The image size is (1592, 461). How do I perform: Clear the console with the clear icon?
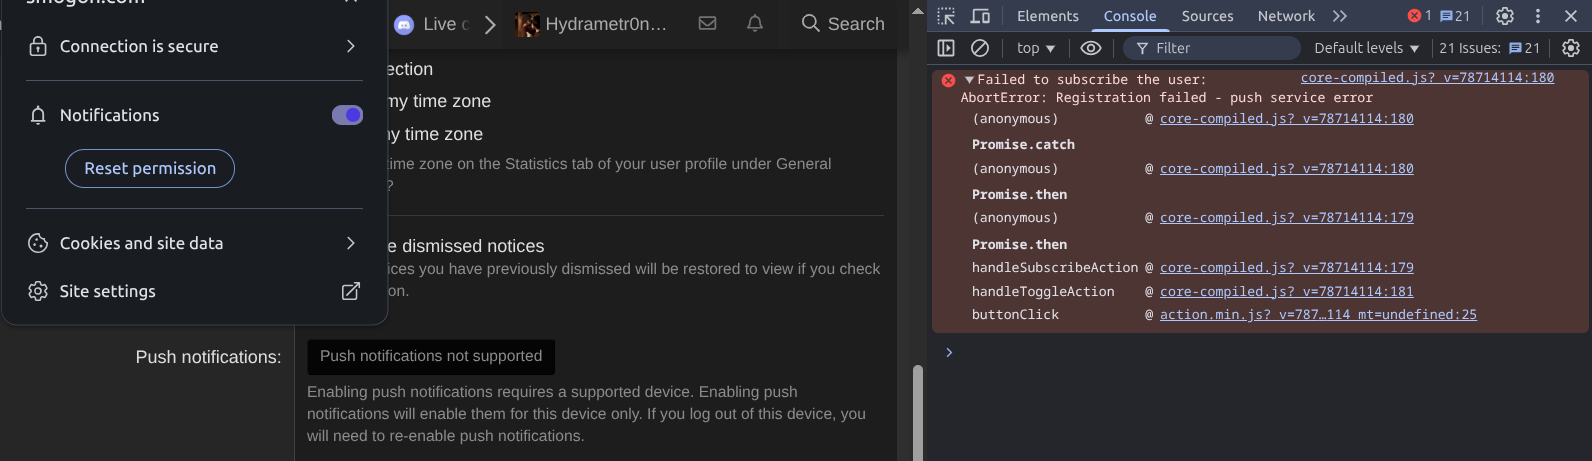click(980, 48)
